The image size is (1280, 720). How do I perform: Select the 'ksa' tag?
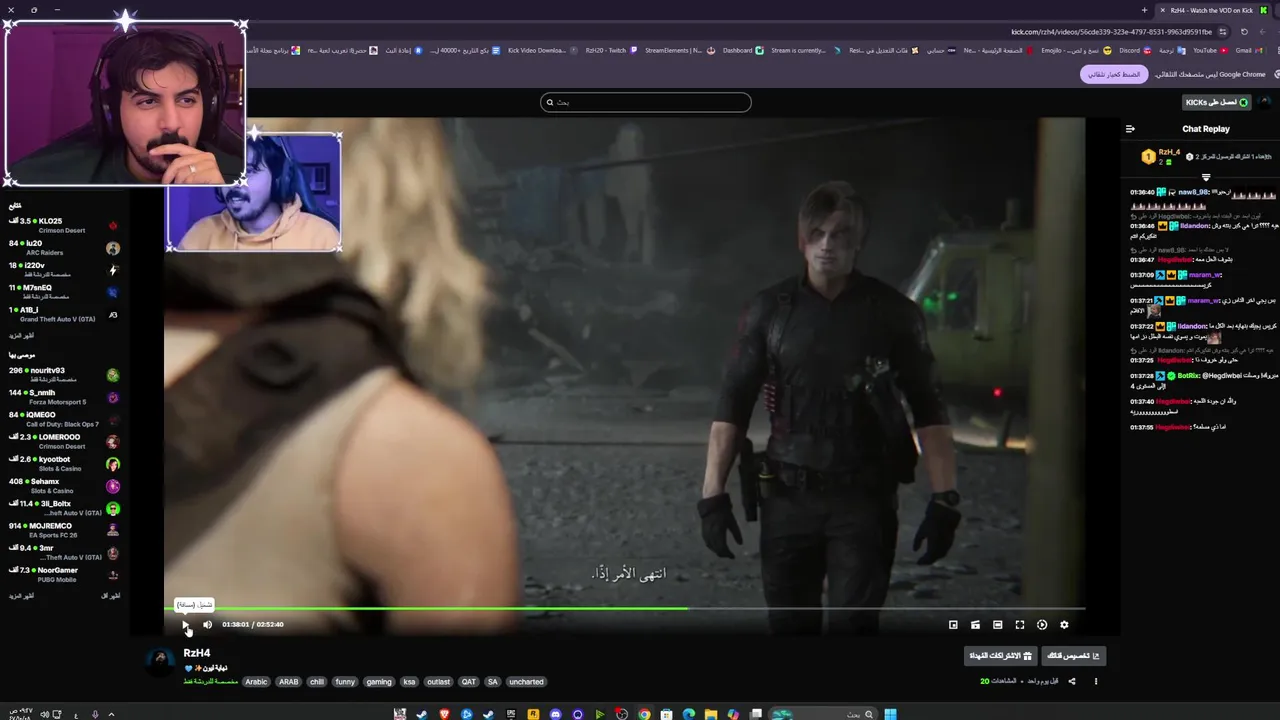pyautogui.click(x=409, y=682)
